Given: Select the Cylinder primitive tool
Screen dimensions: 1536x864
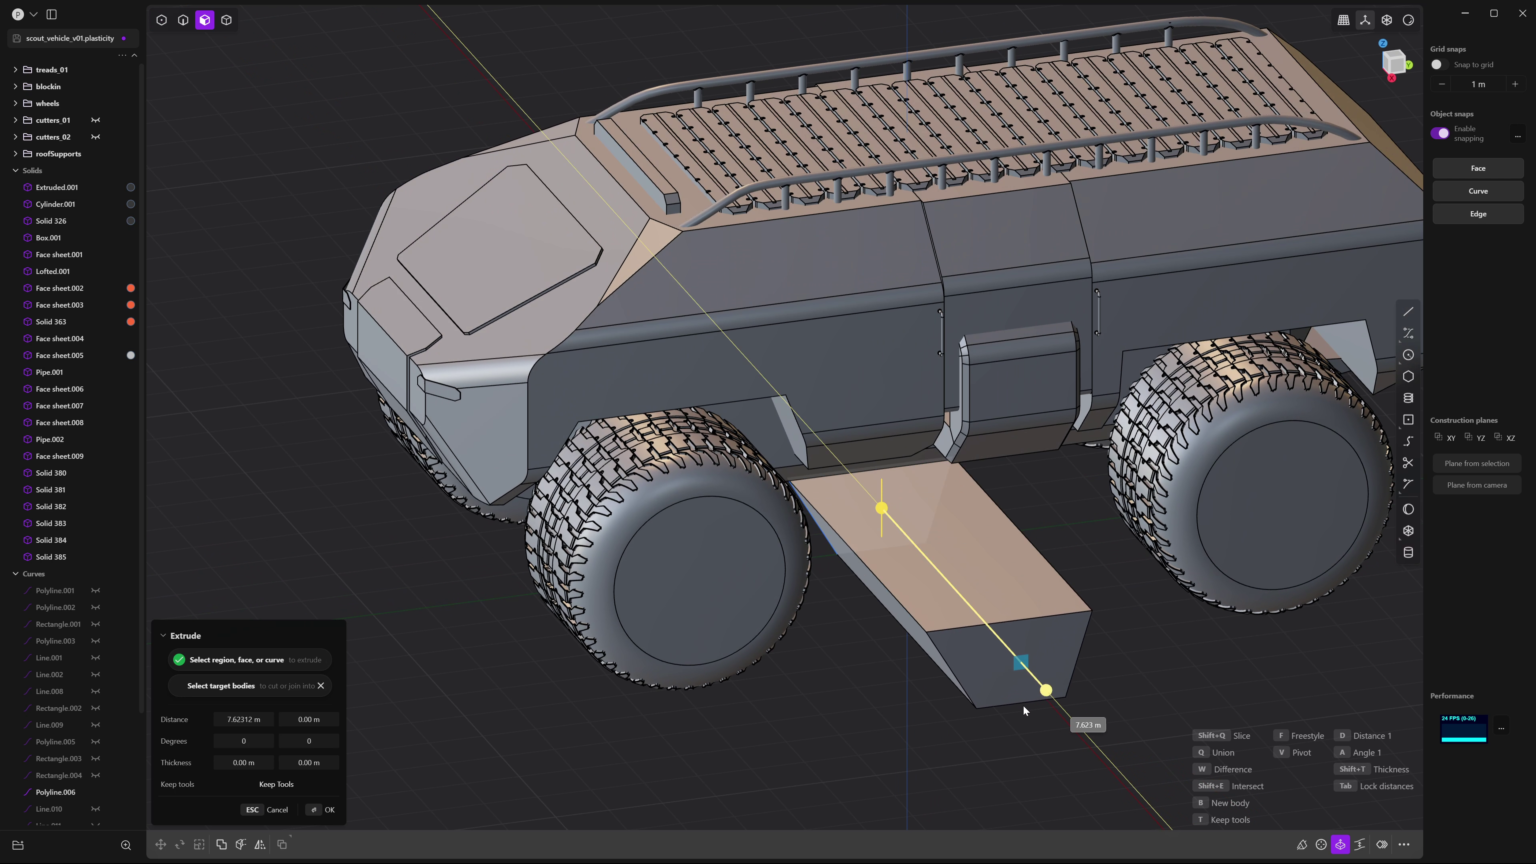Looking at the screenshot, I should pyautogui.click(x=1408, y=553).
